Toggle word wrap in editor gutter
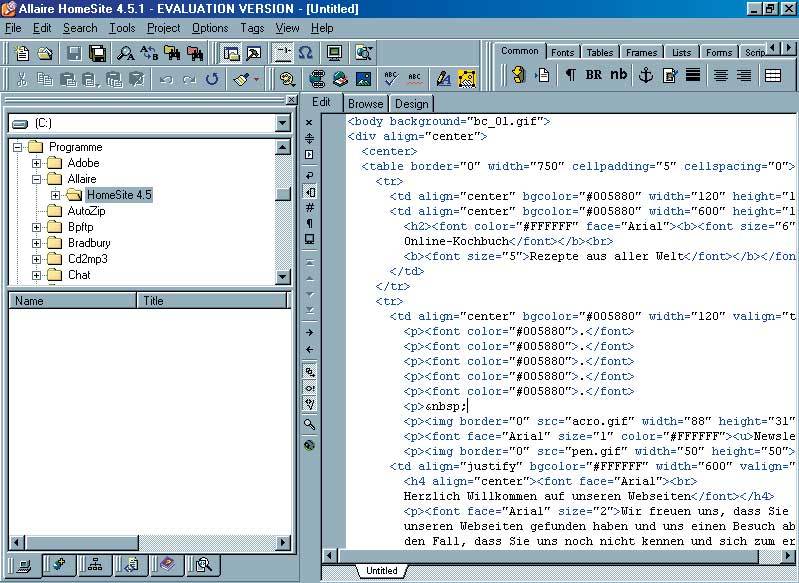 click(x=309, y=176)
